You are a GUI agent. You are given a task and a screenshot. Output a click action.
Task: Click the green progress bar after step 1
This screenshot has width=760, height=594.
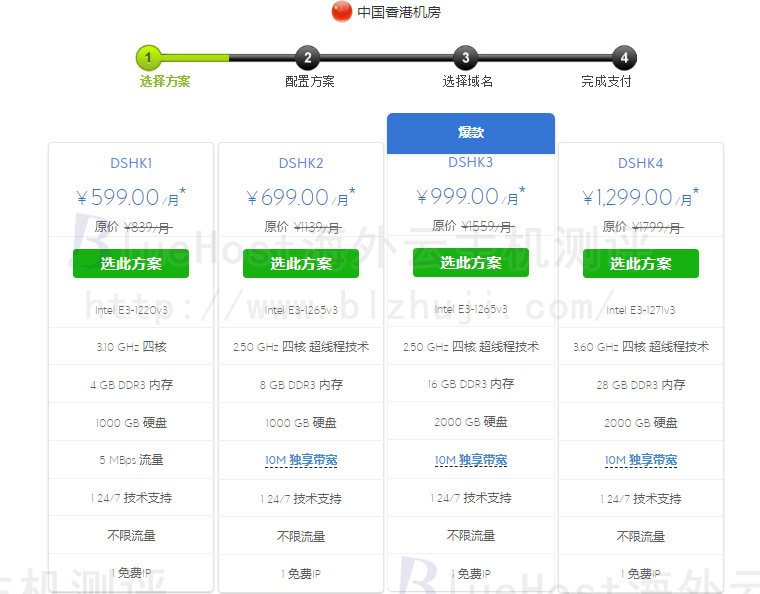click(195, 58)
